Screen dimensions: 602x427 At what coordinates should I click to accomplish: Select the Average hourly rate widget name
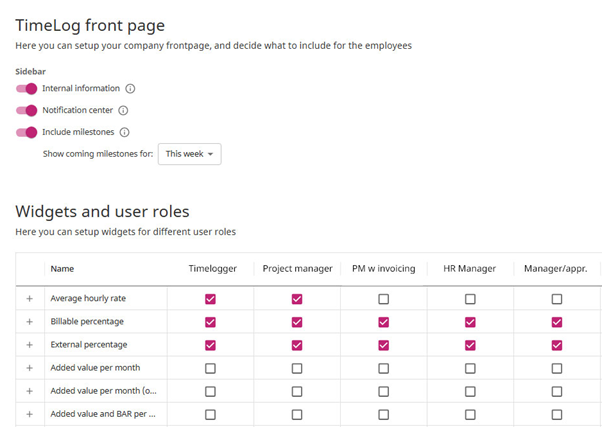88,298
